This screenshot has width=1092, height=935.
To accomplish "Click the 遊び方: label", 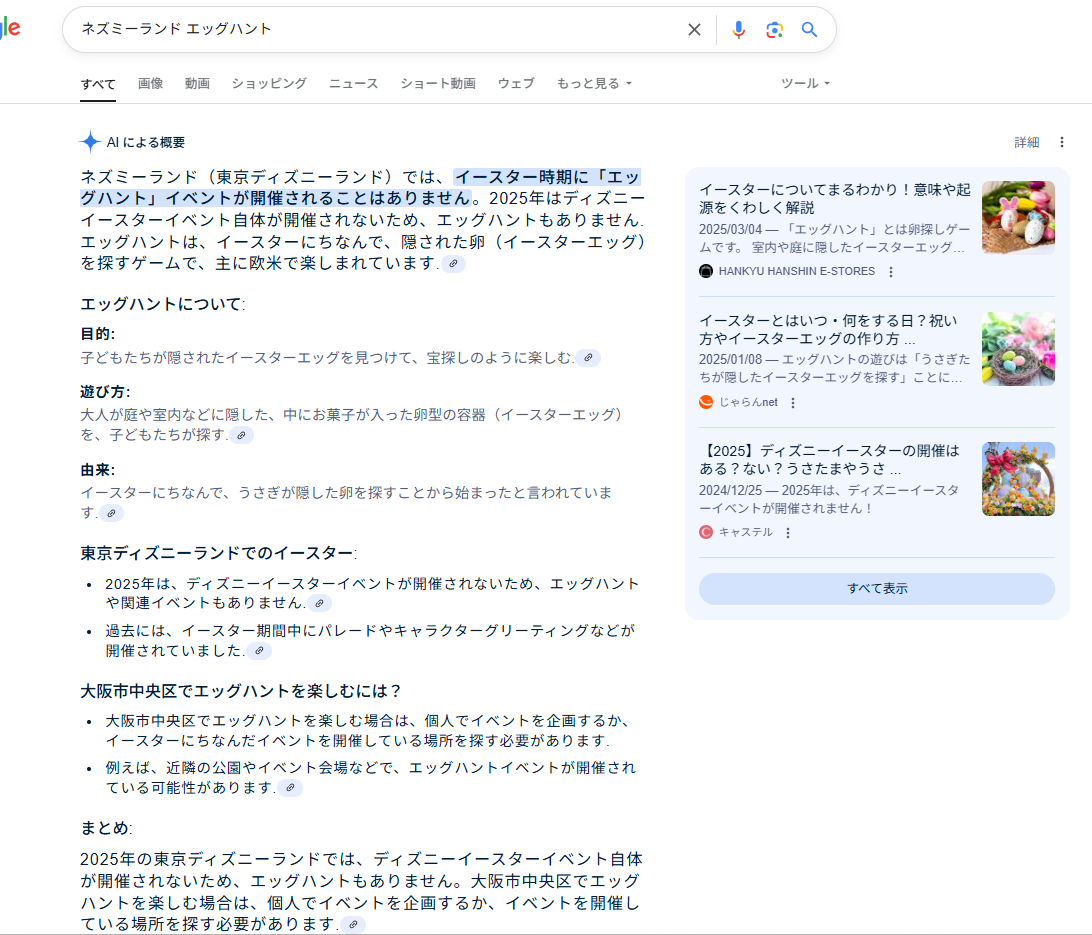I will click(x=105, y=392).
